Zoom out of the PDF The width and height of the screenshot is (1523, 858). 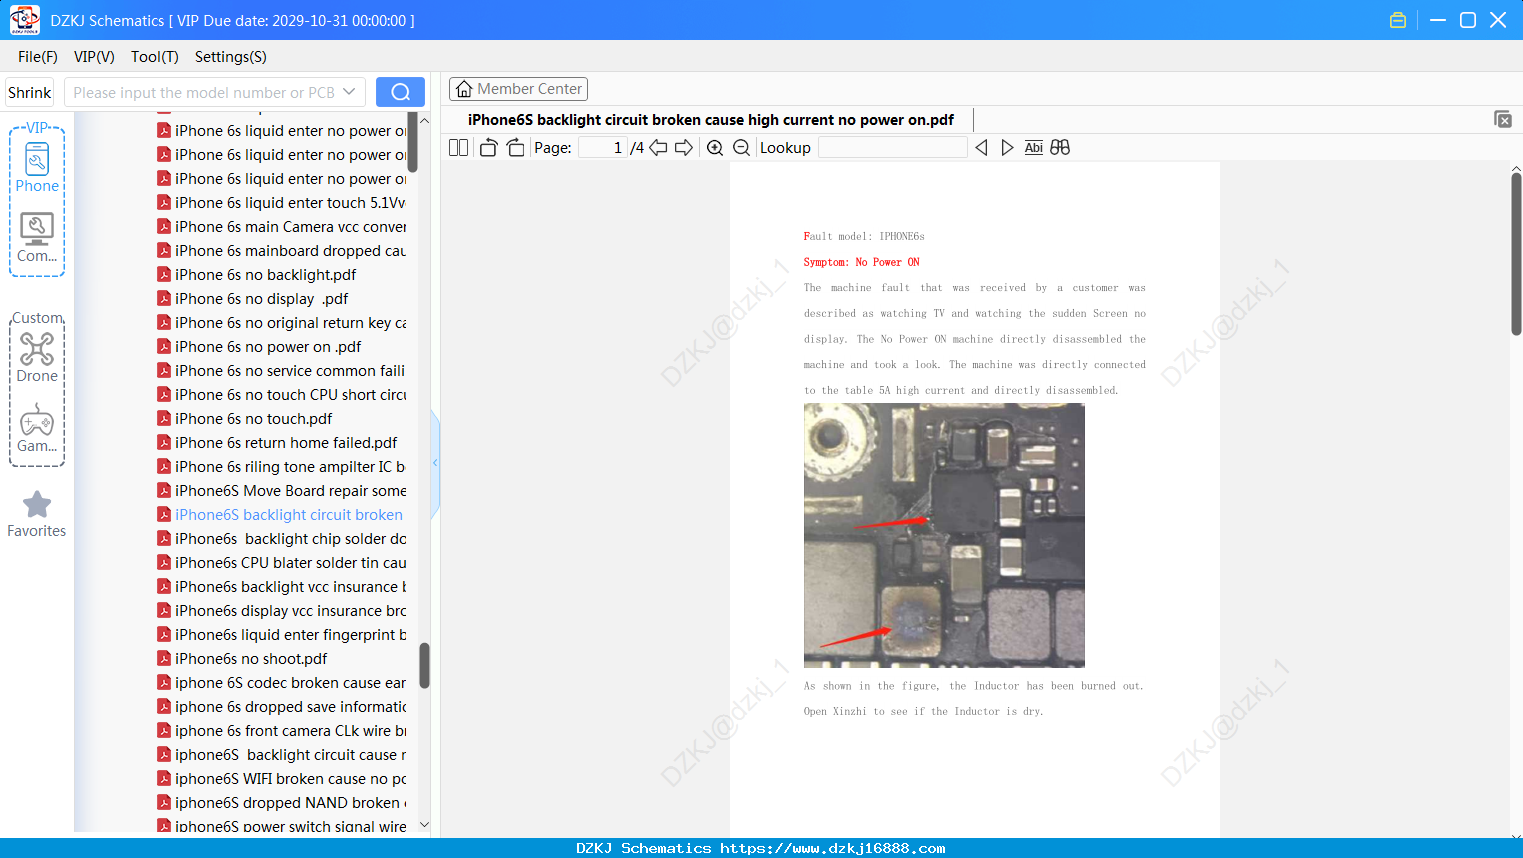(x=741, y=148)
